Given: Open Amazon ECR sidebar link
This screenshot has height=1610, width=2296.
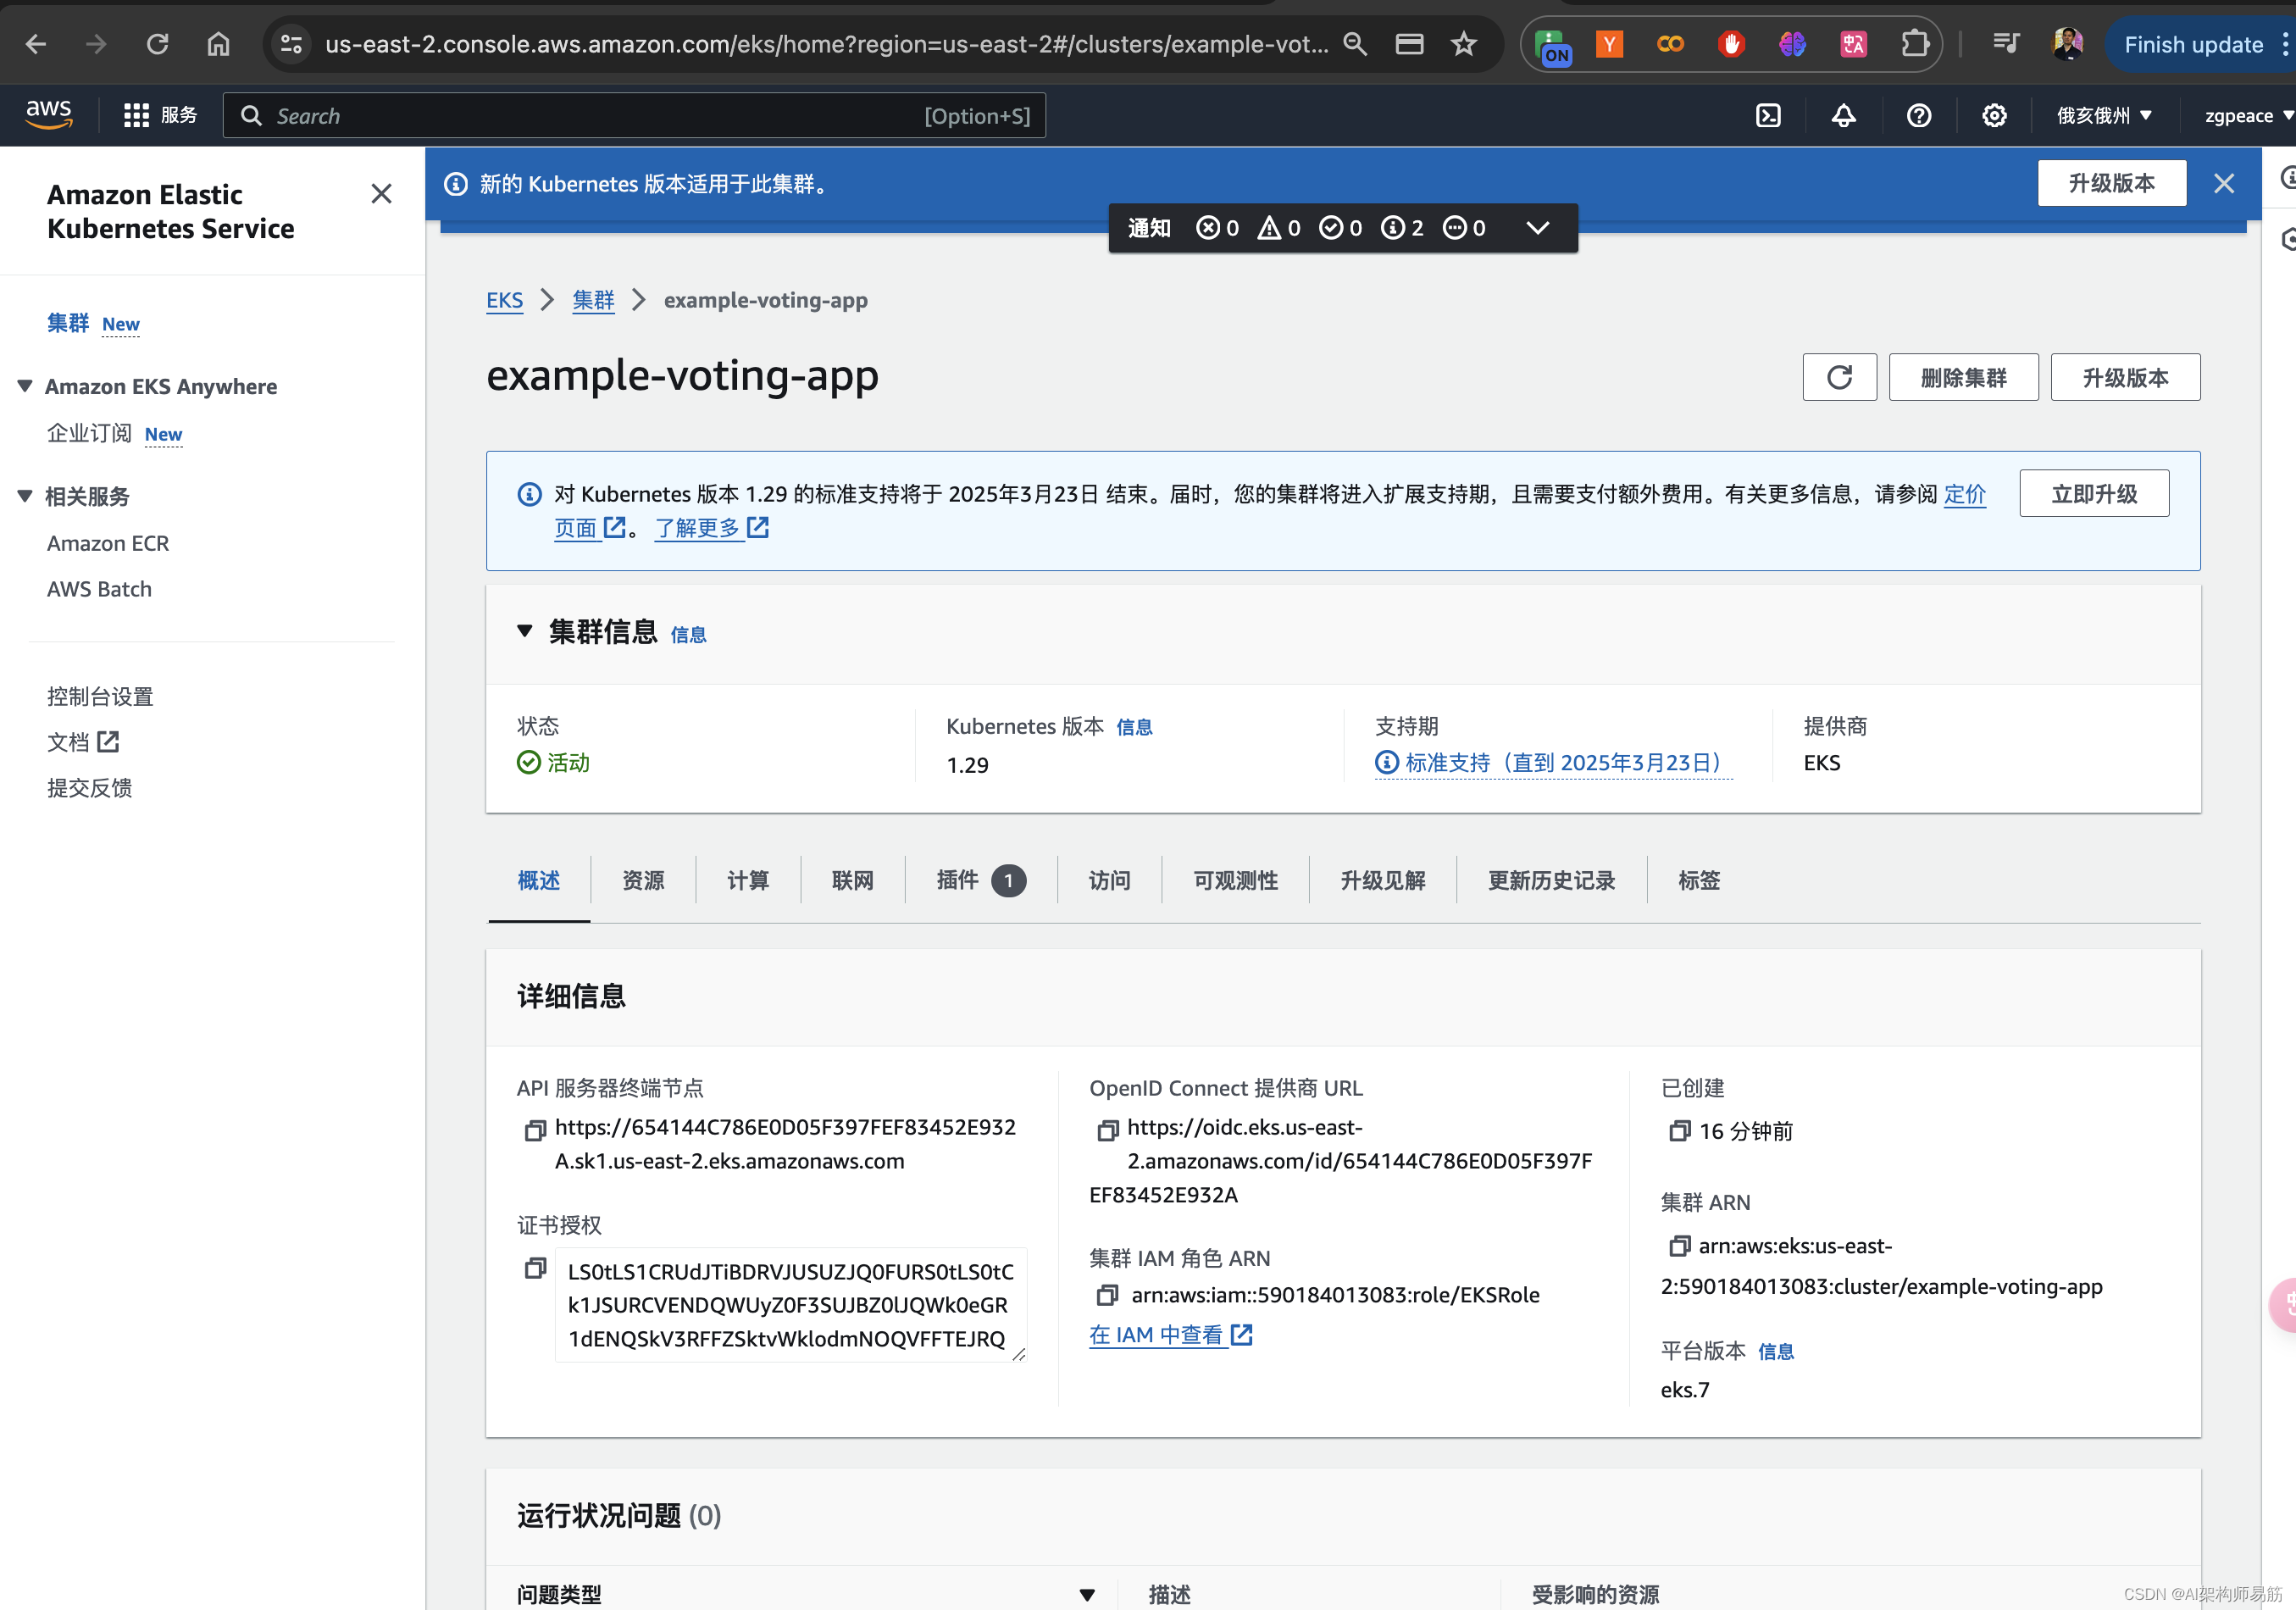Looking at the screenshot, I should pos(108,543).
